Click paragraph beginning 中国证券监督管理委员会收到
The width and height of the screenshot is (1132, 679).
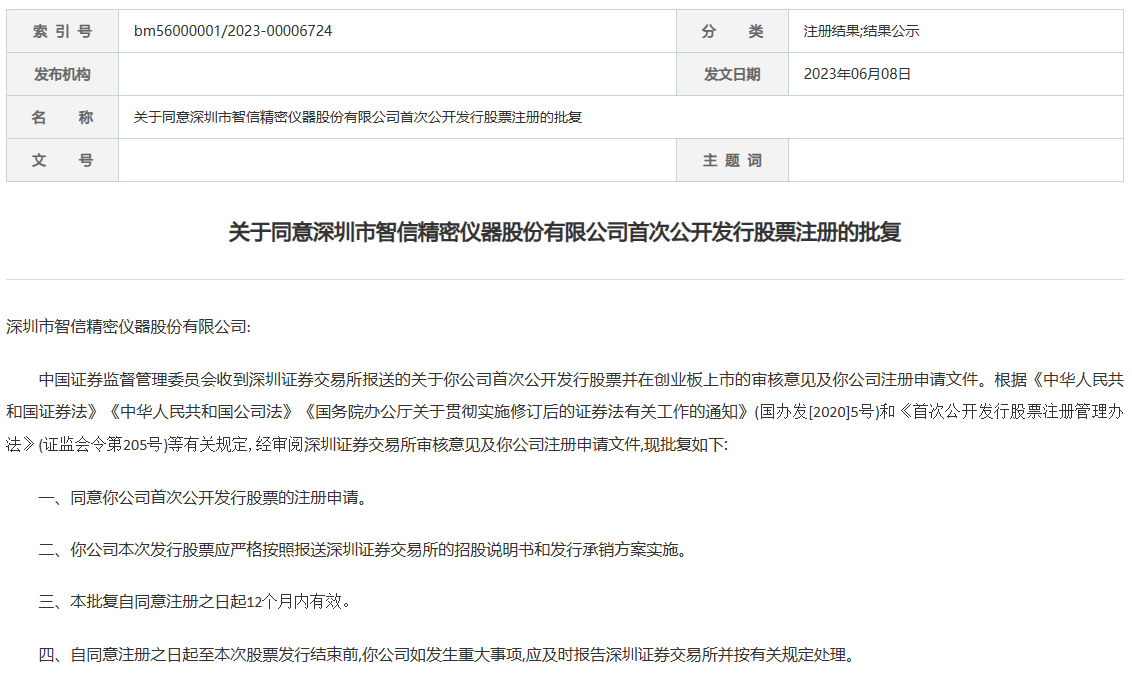(565, 412)
